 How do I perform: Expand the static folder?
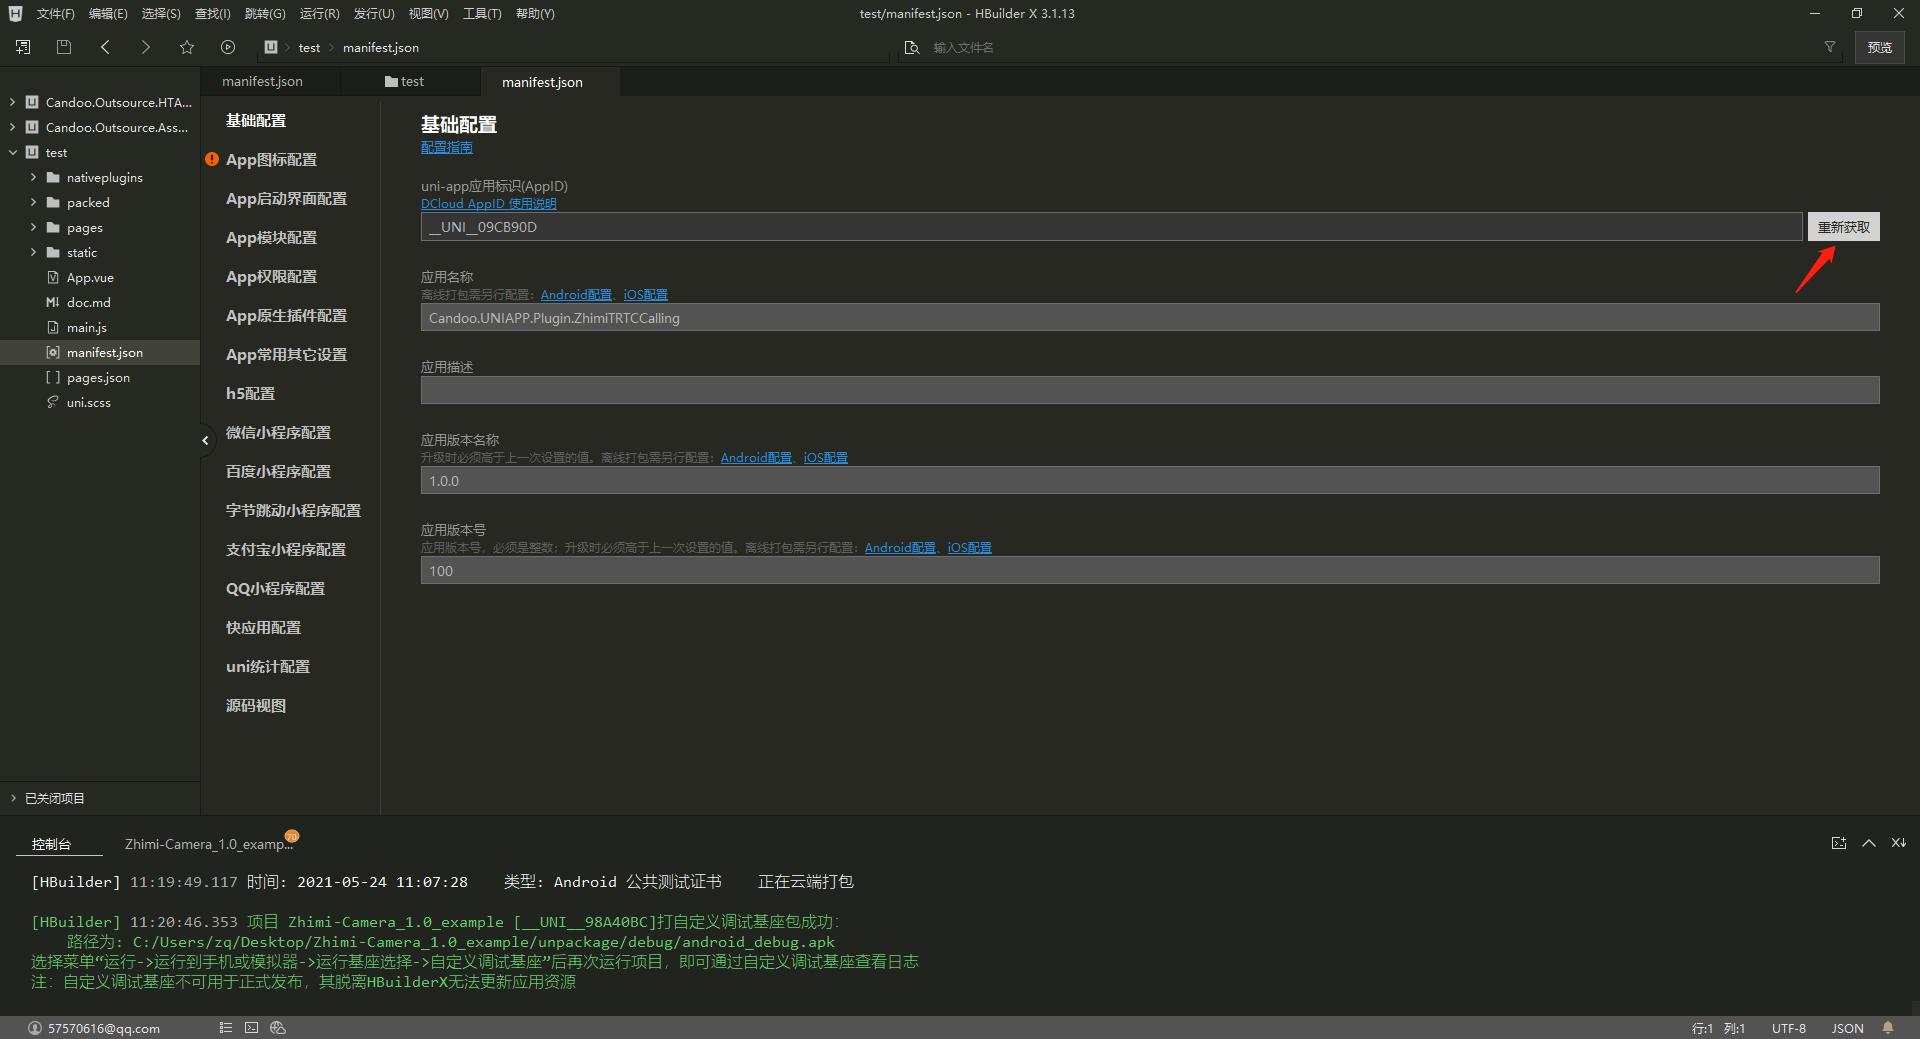(x=33, y=252)
